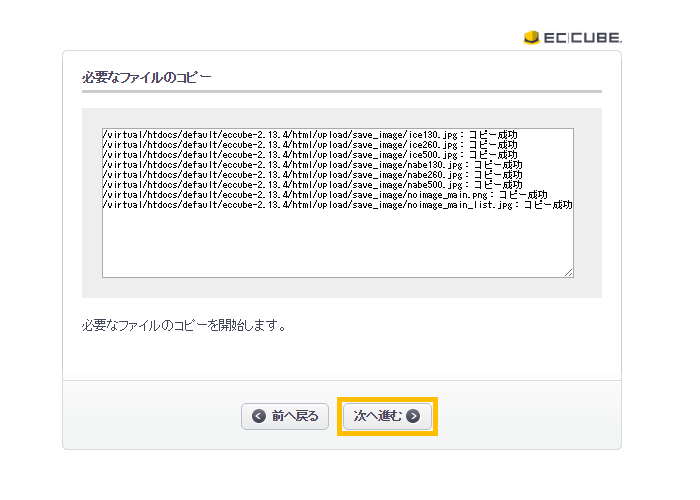Select the ice500.jpg log line
Viewport: 700px width, 500px height.
310,154
